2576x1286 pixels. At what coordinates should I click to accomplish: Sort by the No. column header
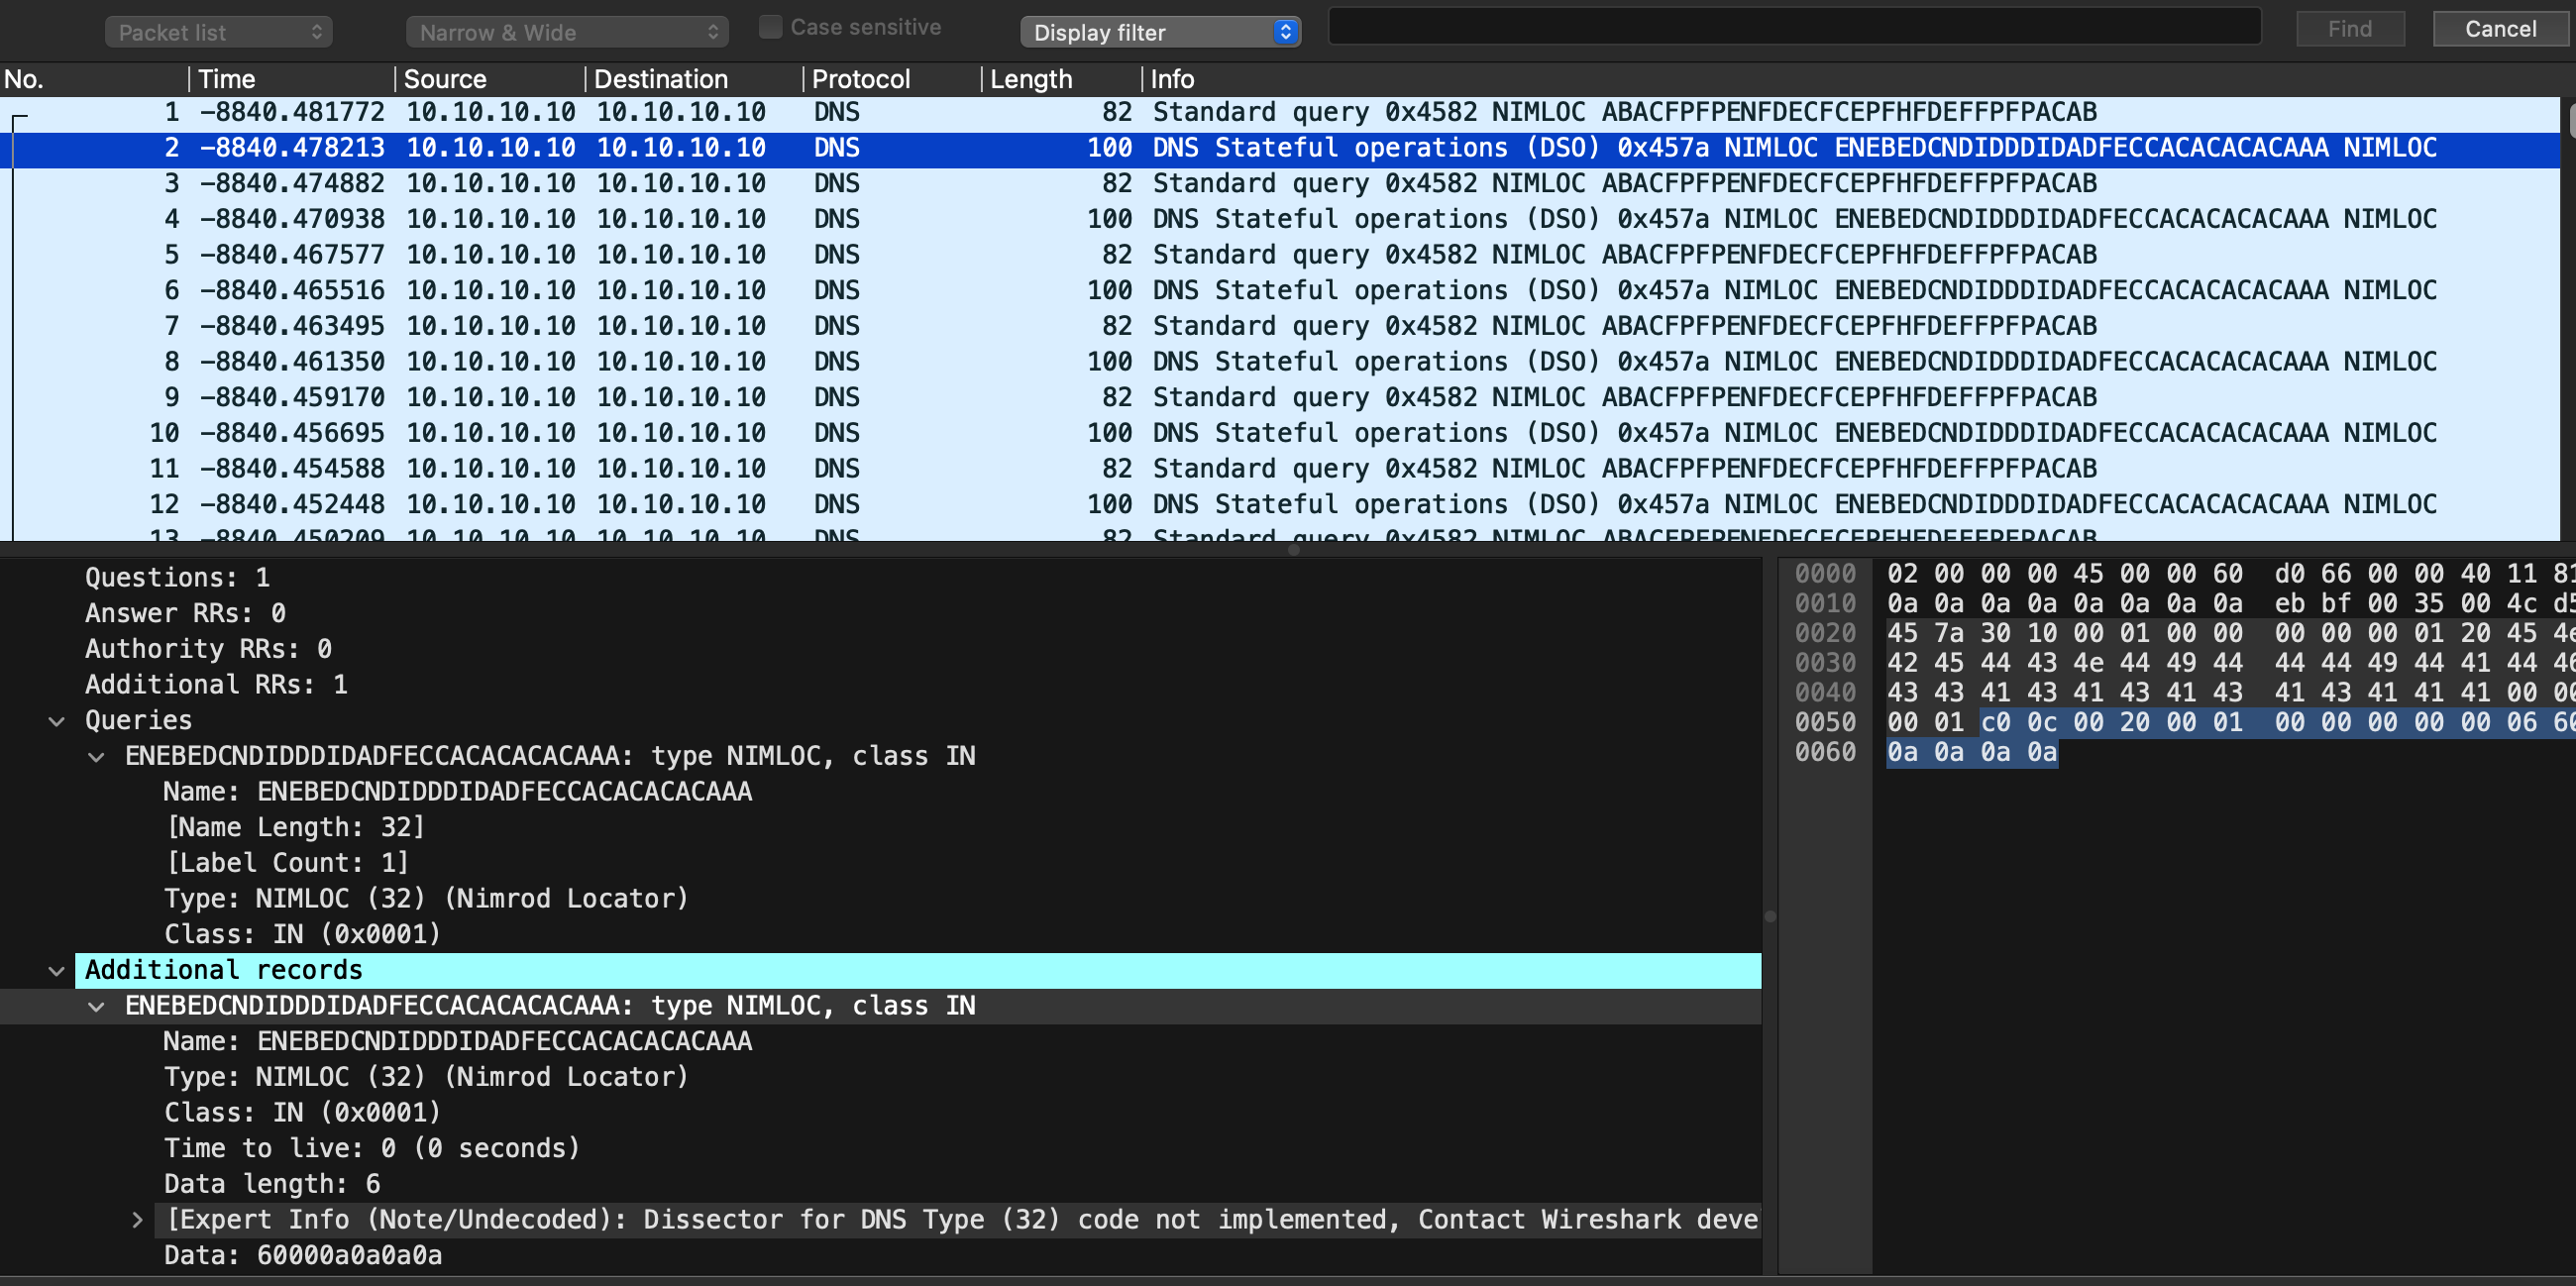pos(94,79)
